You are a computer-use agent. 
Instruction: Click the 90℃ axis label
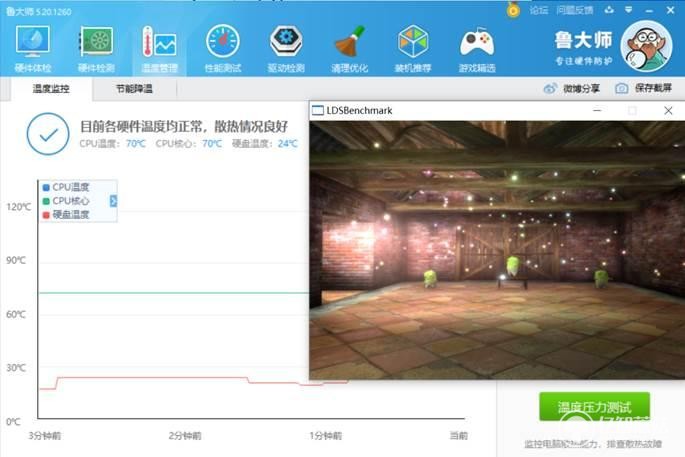[x=16, y=260]
